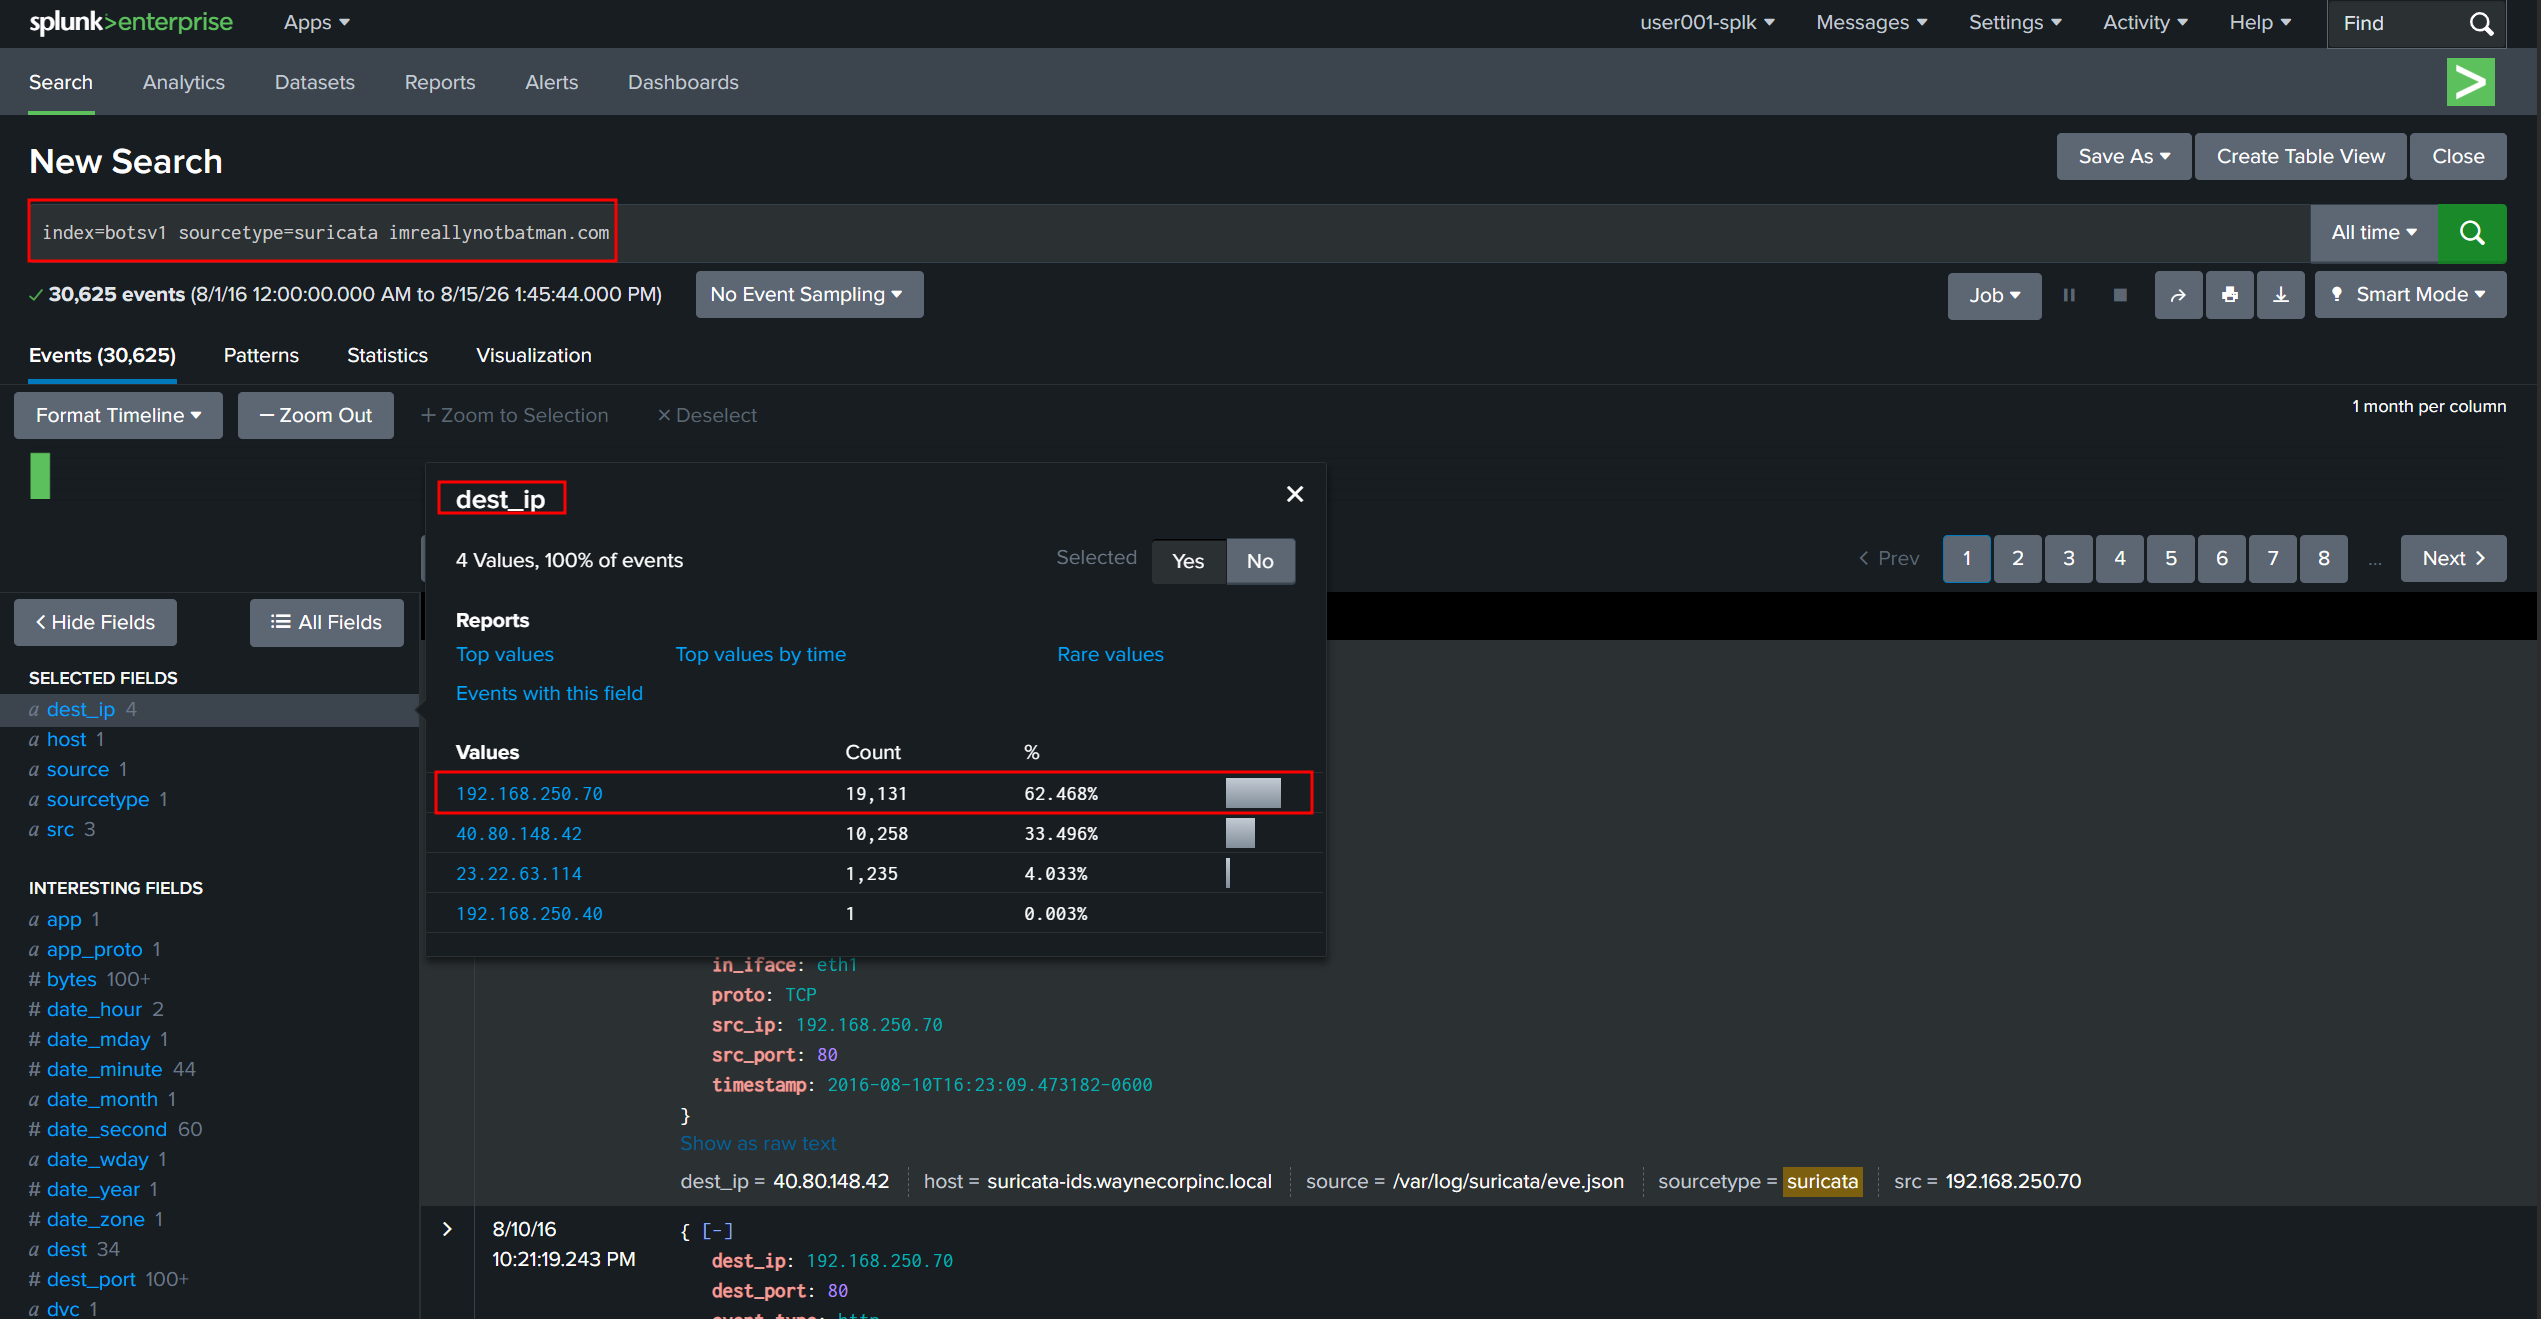Screen dimensions: 2541x1319
Task: Open the All Fields dialog
Action: click(x=327, y=622)
